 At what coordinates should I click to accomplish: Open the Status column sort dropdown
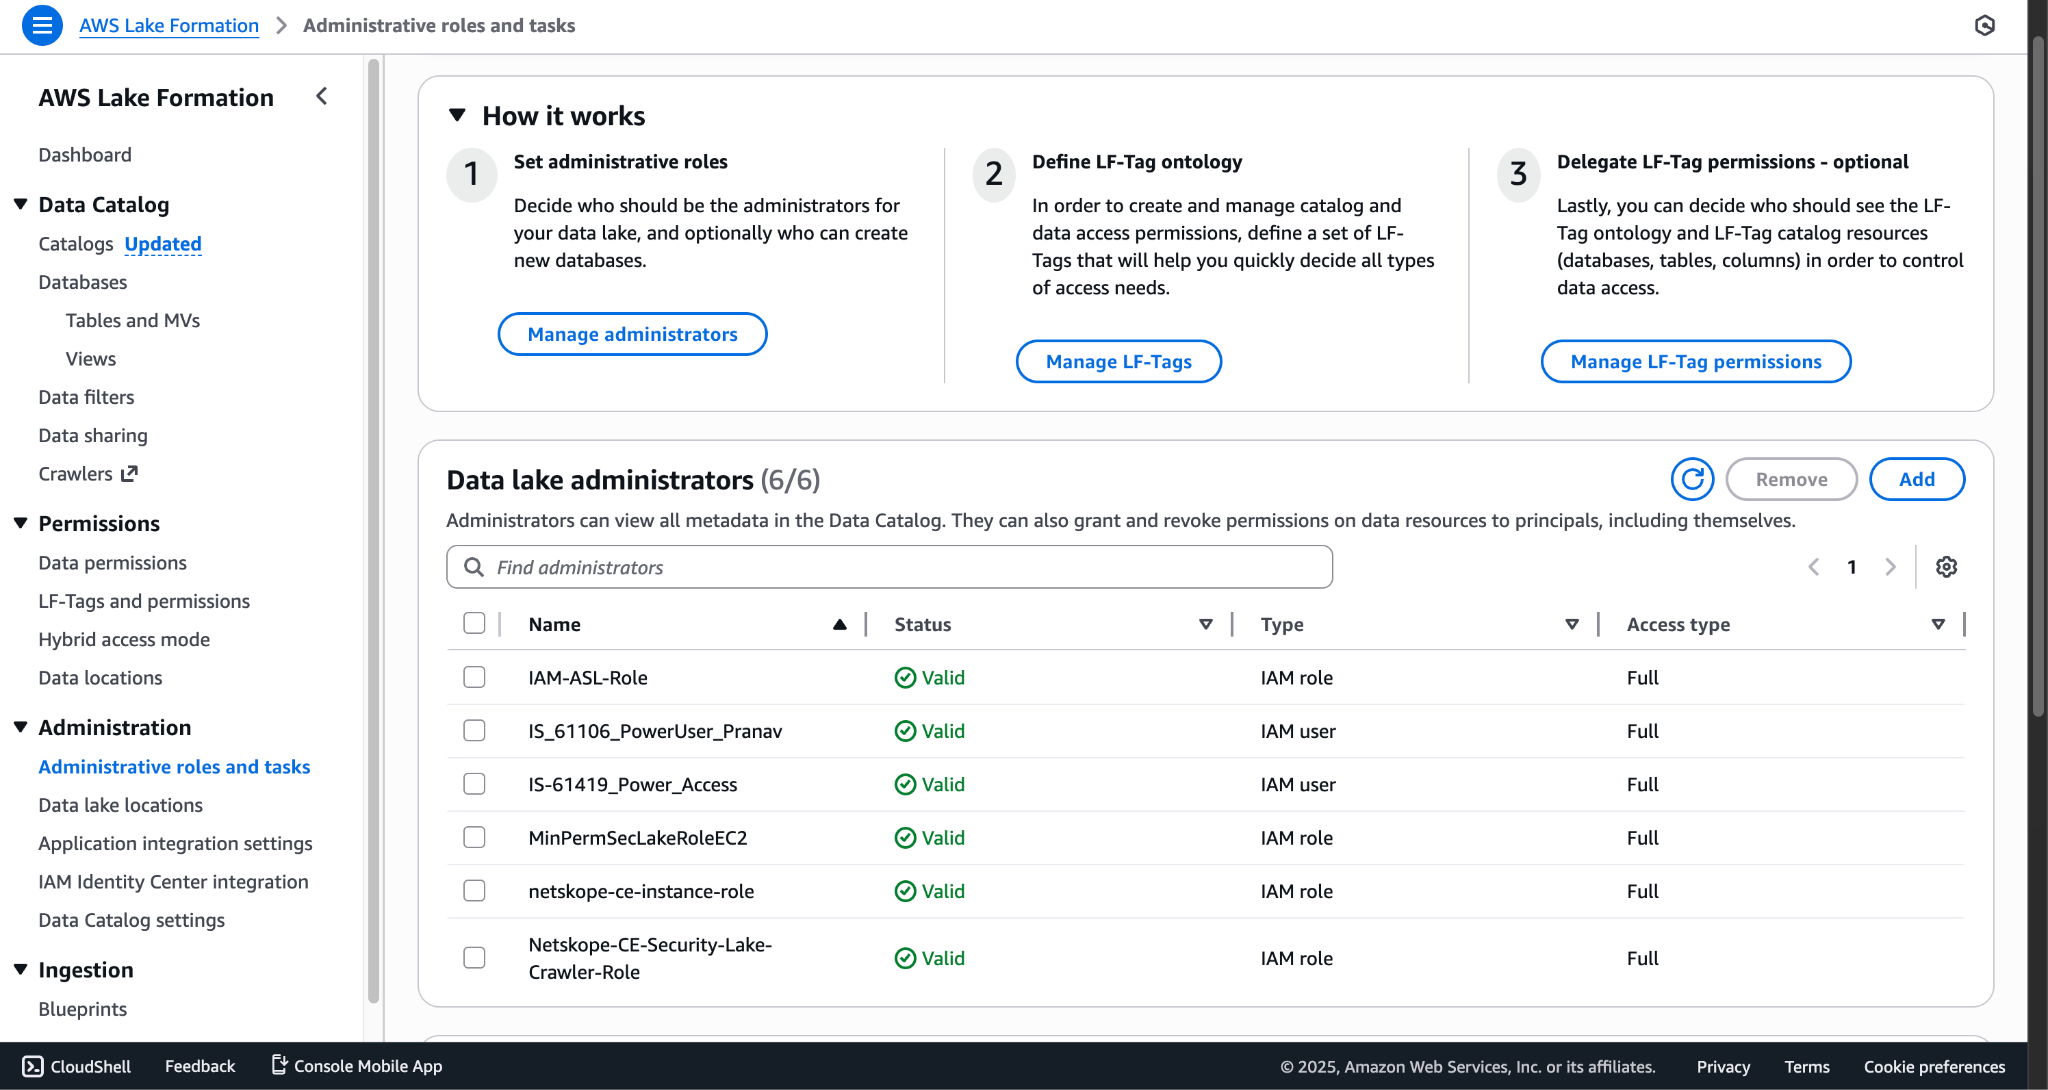(1205, 624)
